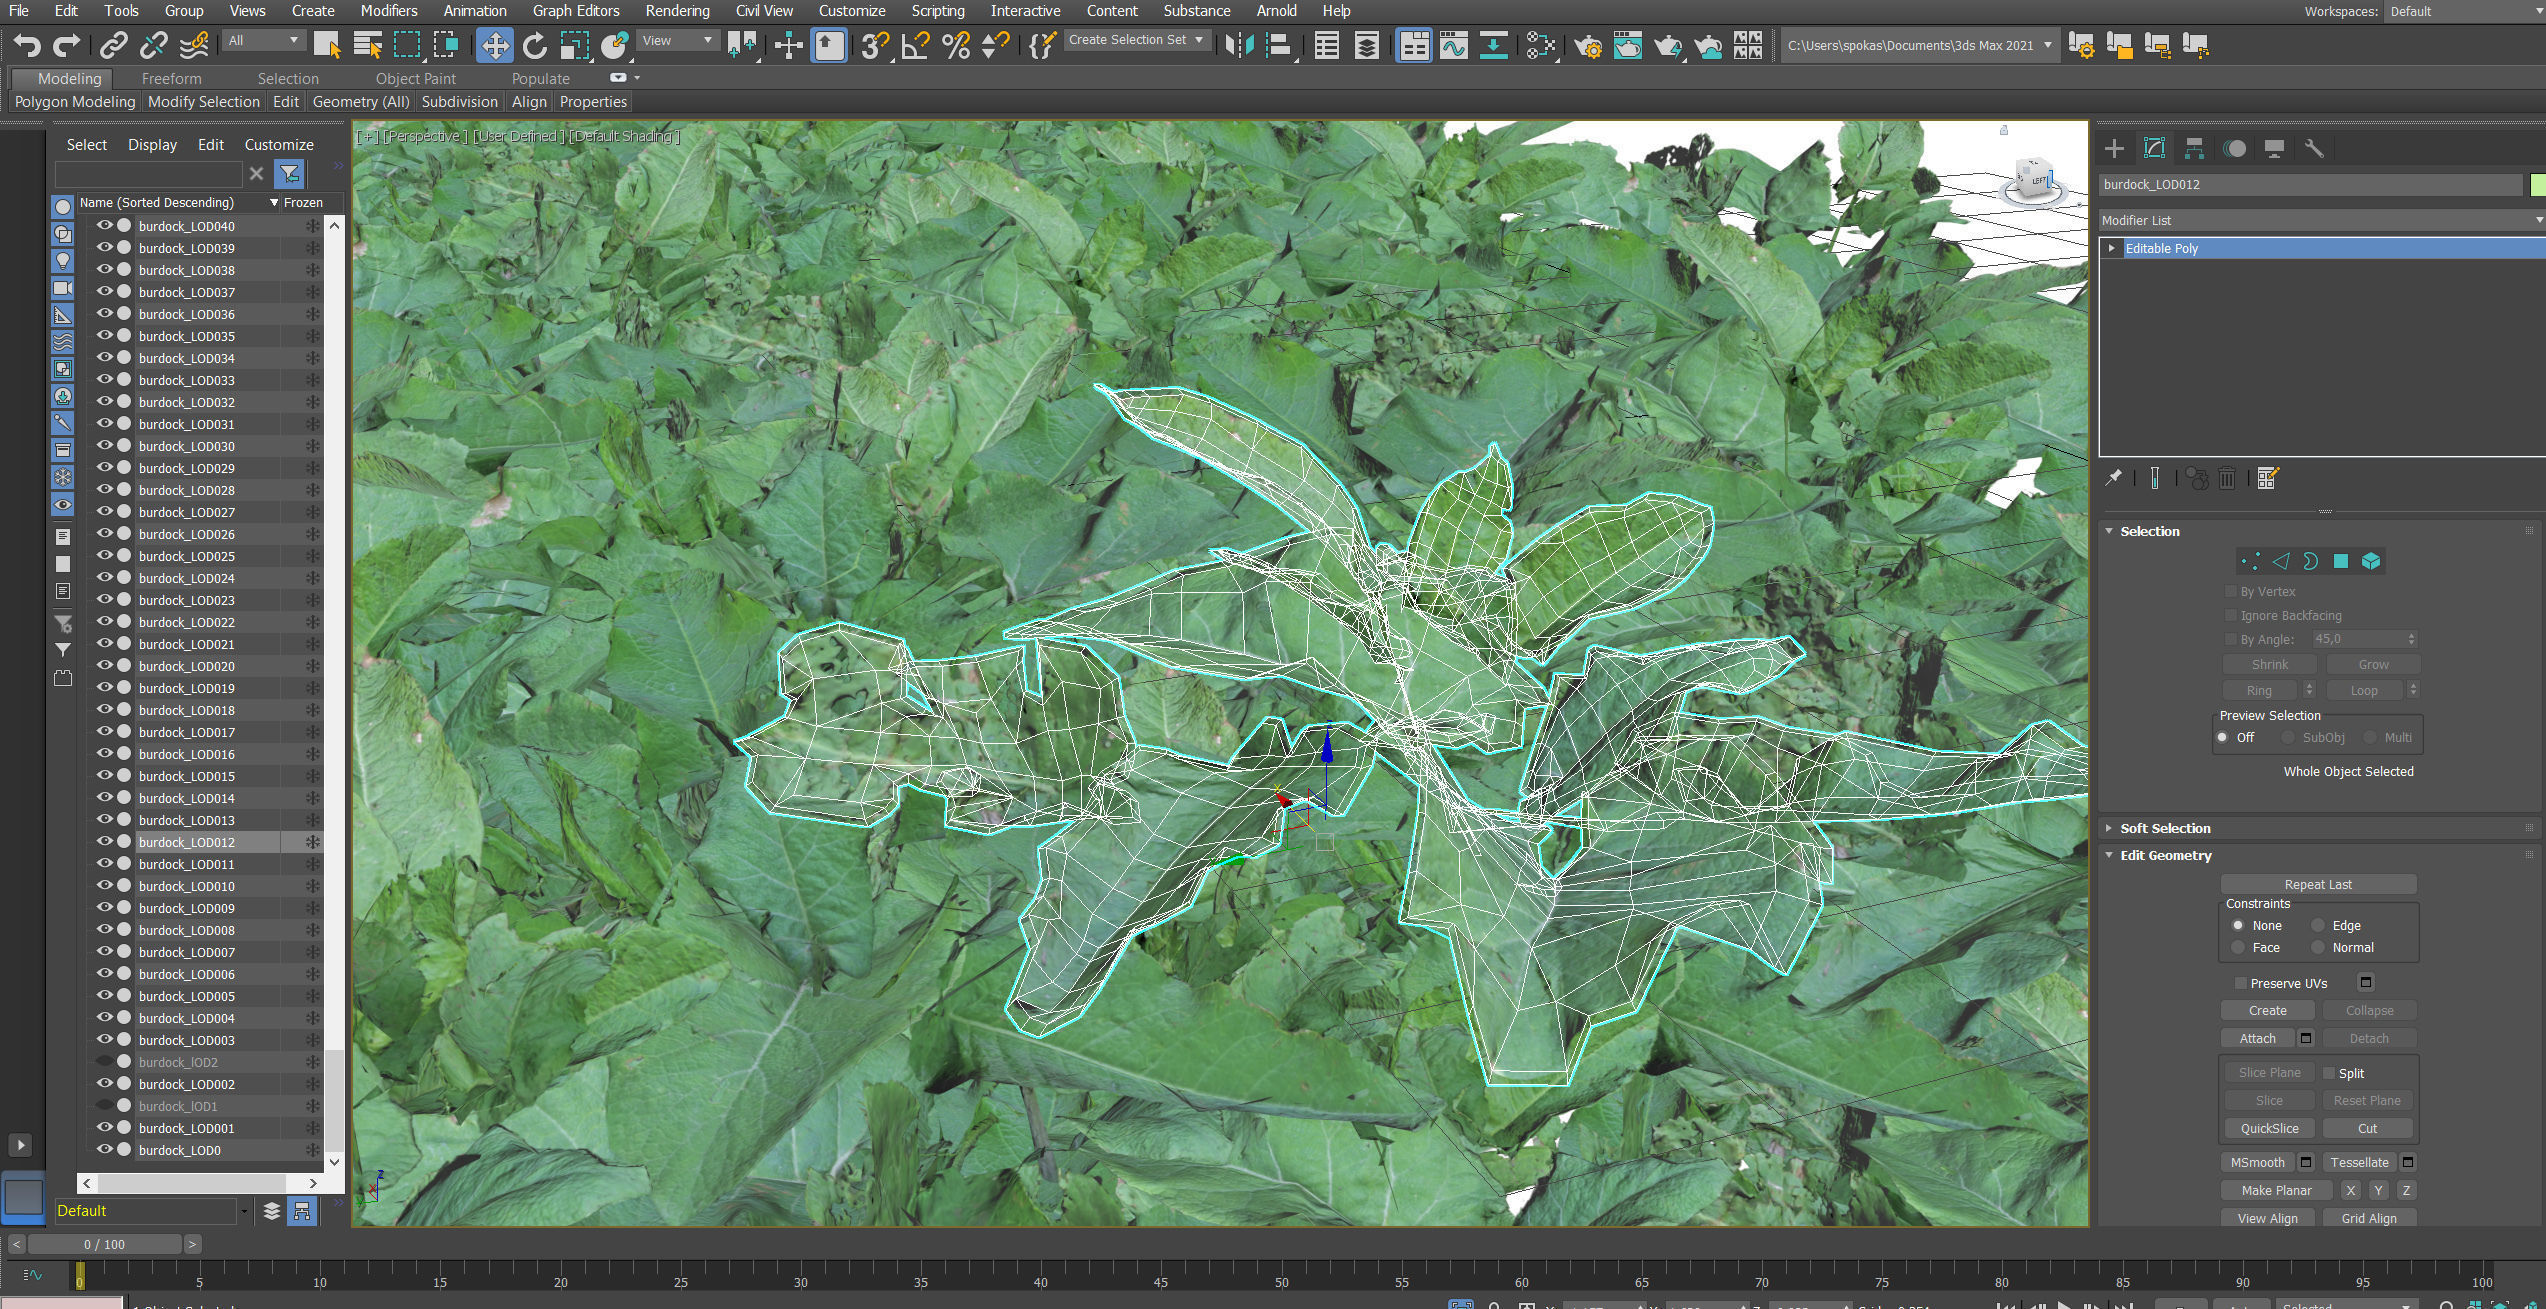The height and width of the screenshot is (1309, 2546).
Task: Select the Select and Rotate tool
Action: [534, 45]
